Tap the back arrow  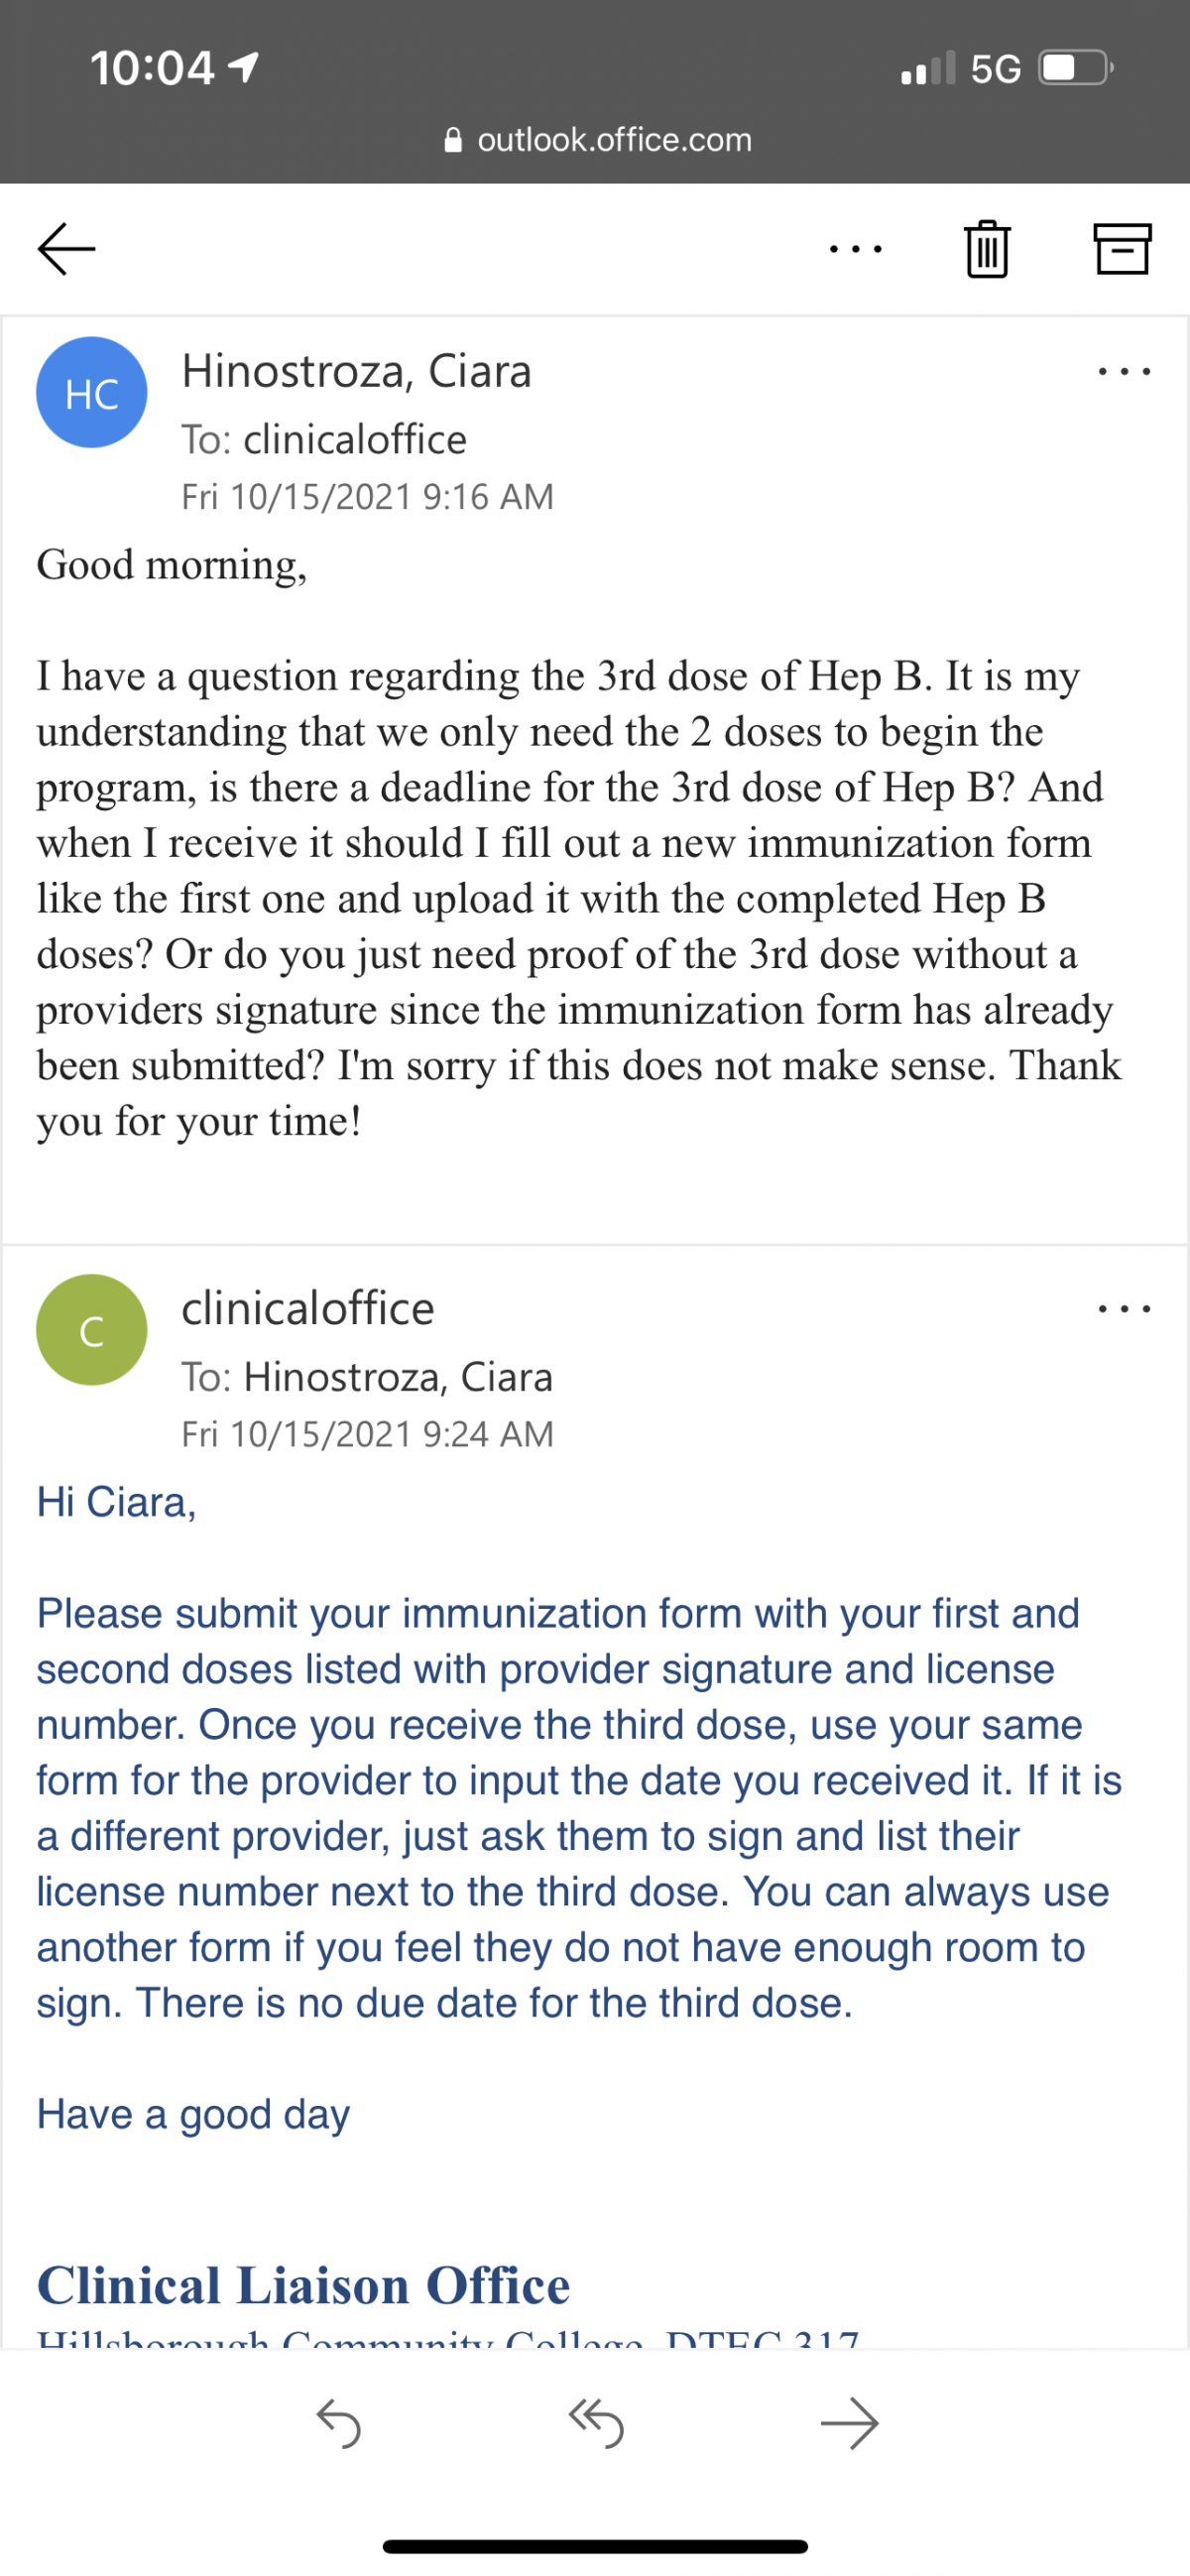66,249
